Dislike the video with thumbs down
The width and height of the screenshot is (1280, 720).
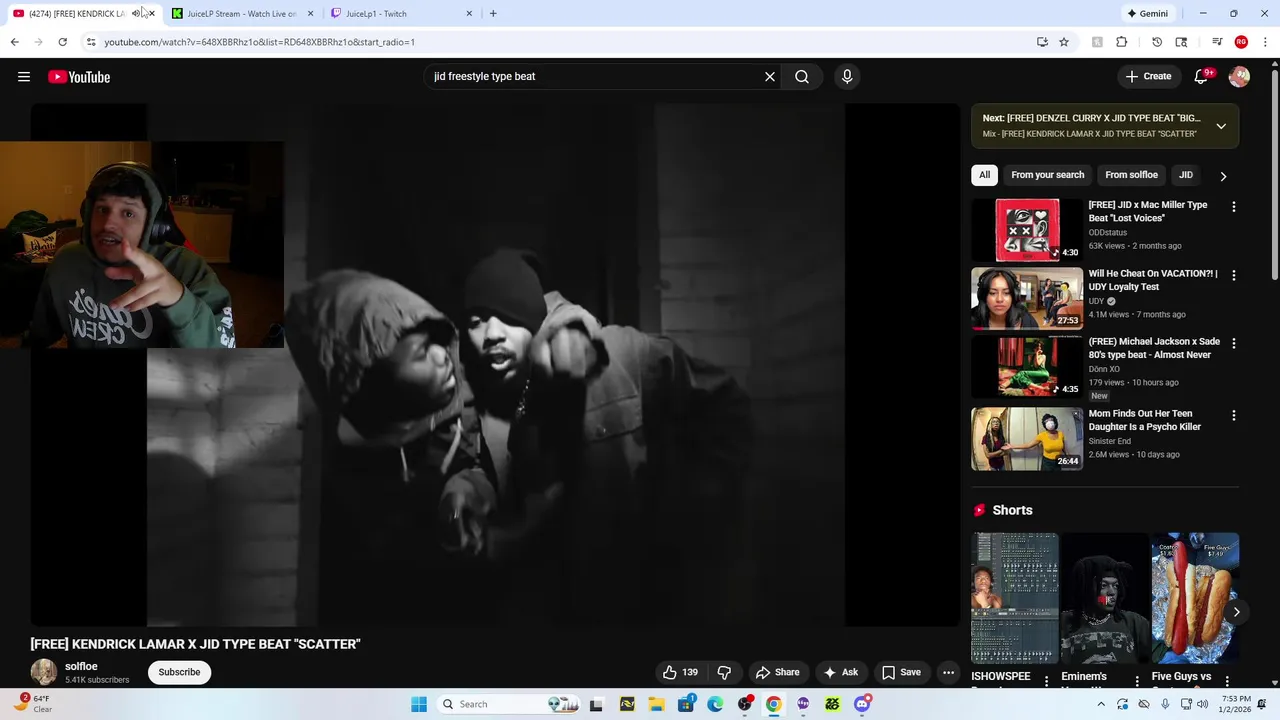[724, 672]
